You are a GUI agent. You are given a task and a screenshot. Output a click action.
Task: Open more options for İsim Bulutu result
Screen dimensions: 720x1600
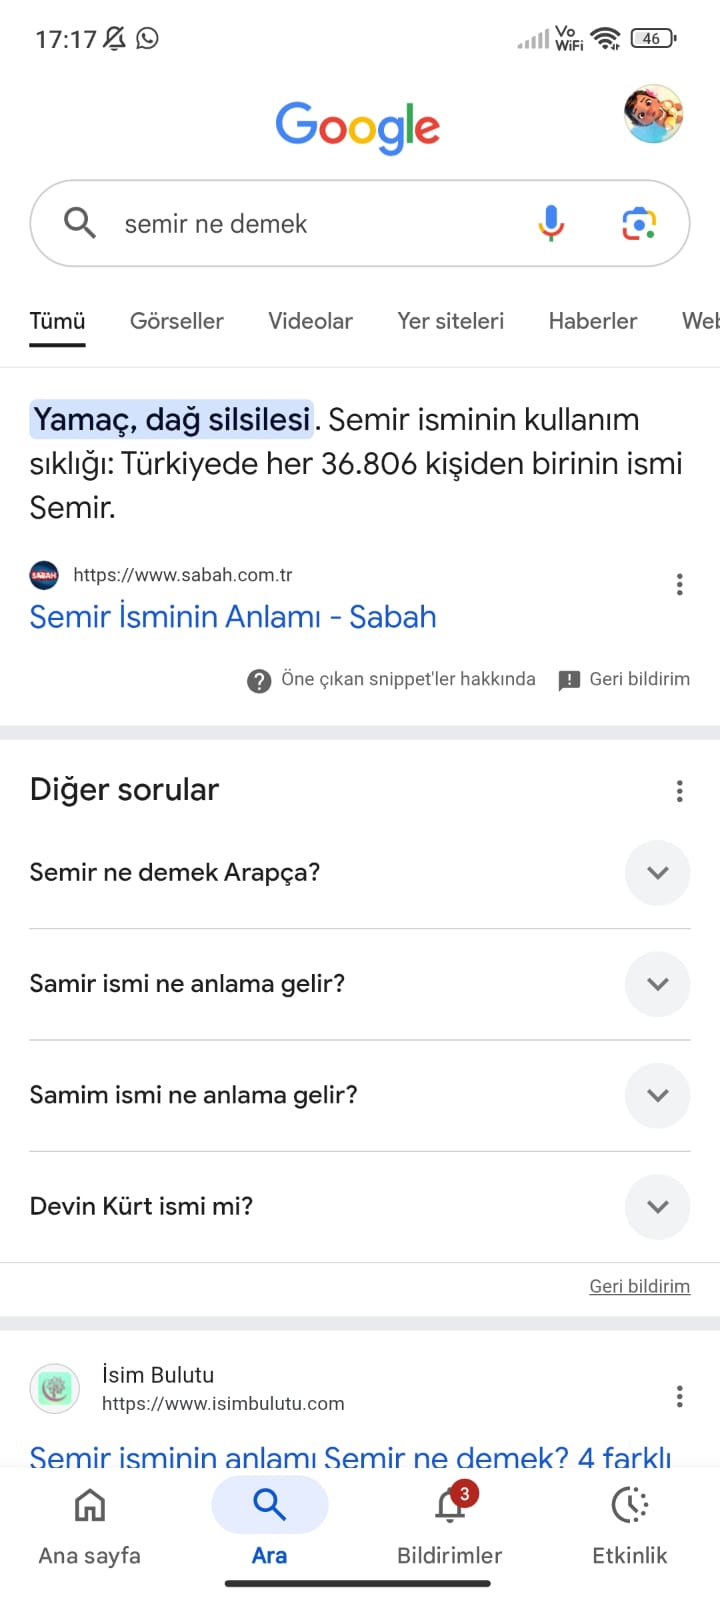[x=680, y=1397]
